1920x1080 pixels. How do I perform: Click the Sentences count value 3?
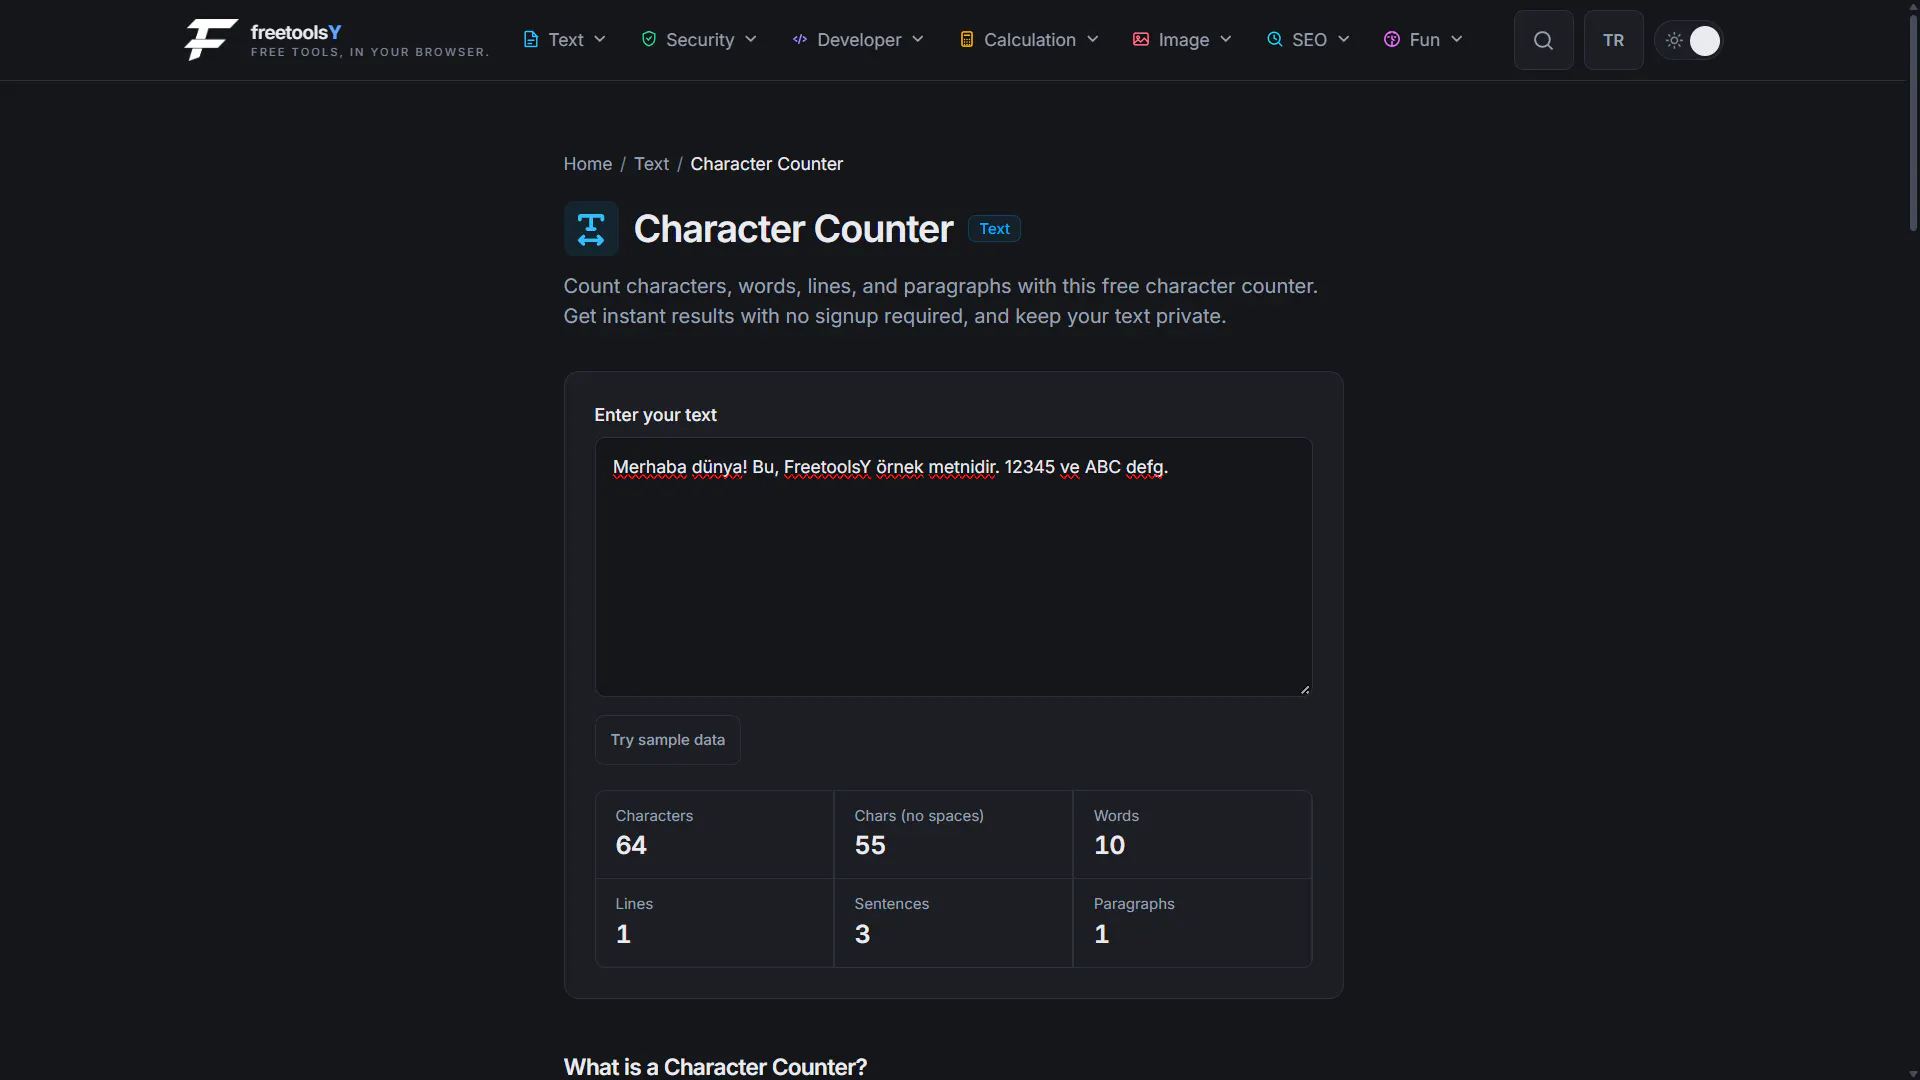pyautogui.click(x=862, y=934)
